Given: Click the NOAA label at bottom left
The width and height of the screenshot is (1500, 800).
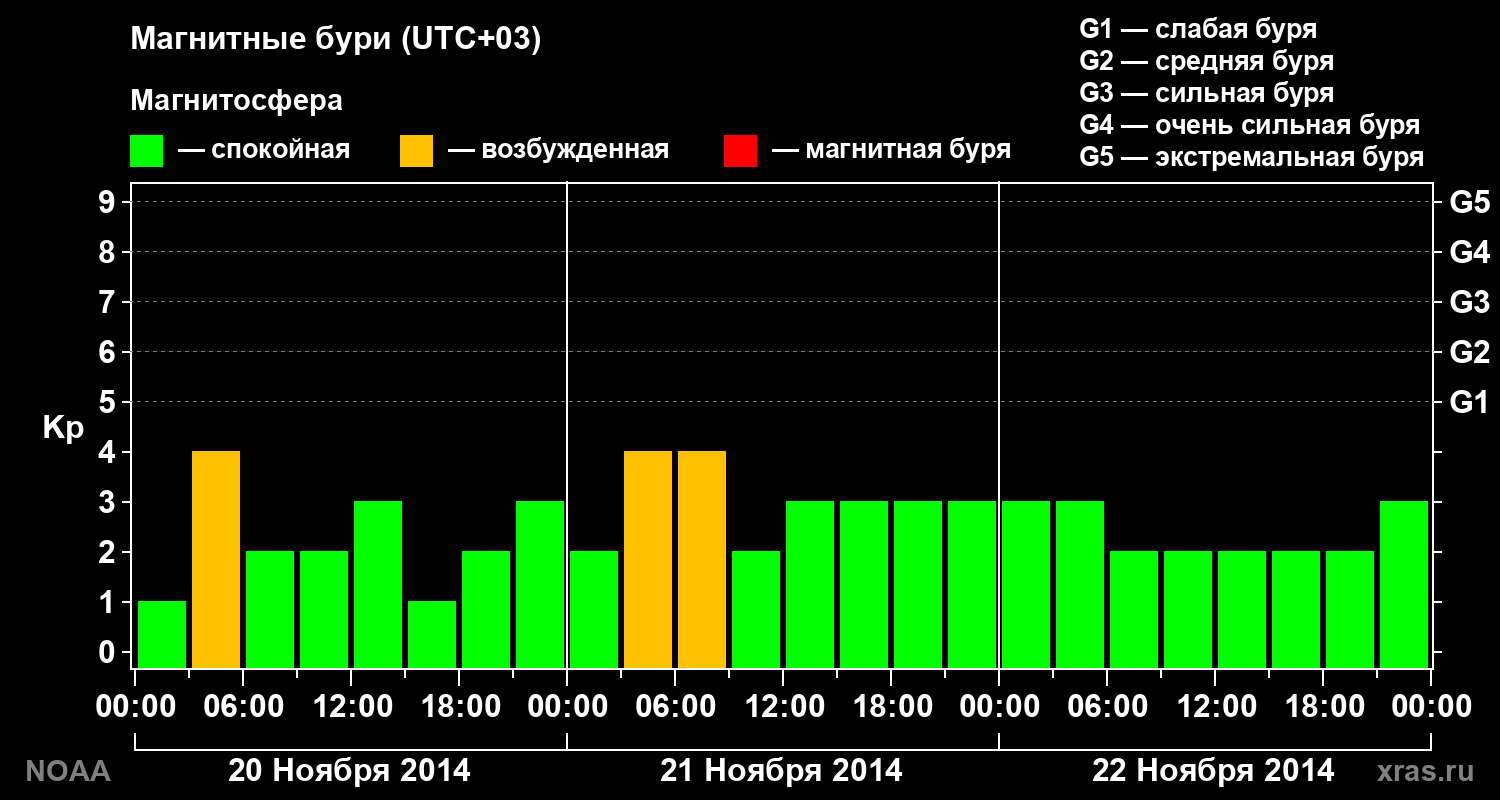Looking at the screenshot, I should pos(67,771).
